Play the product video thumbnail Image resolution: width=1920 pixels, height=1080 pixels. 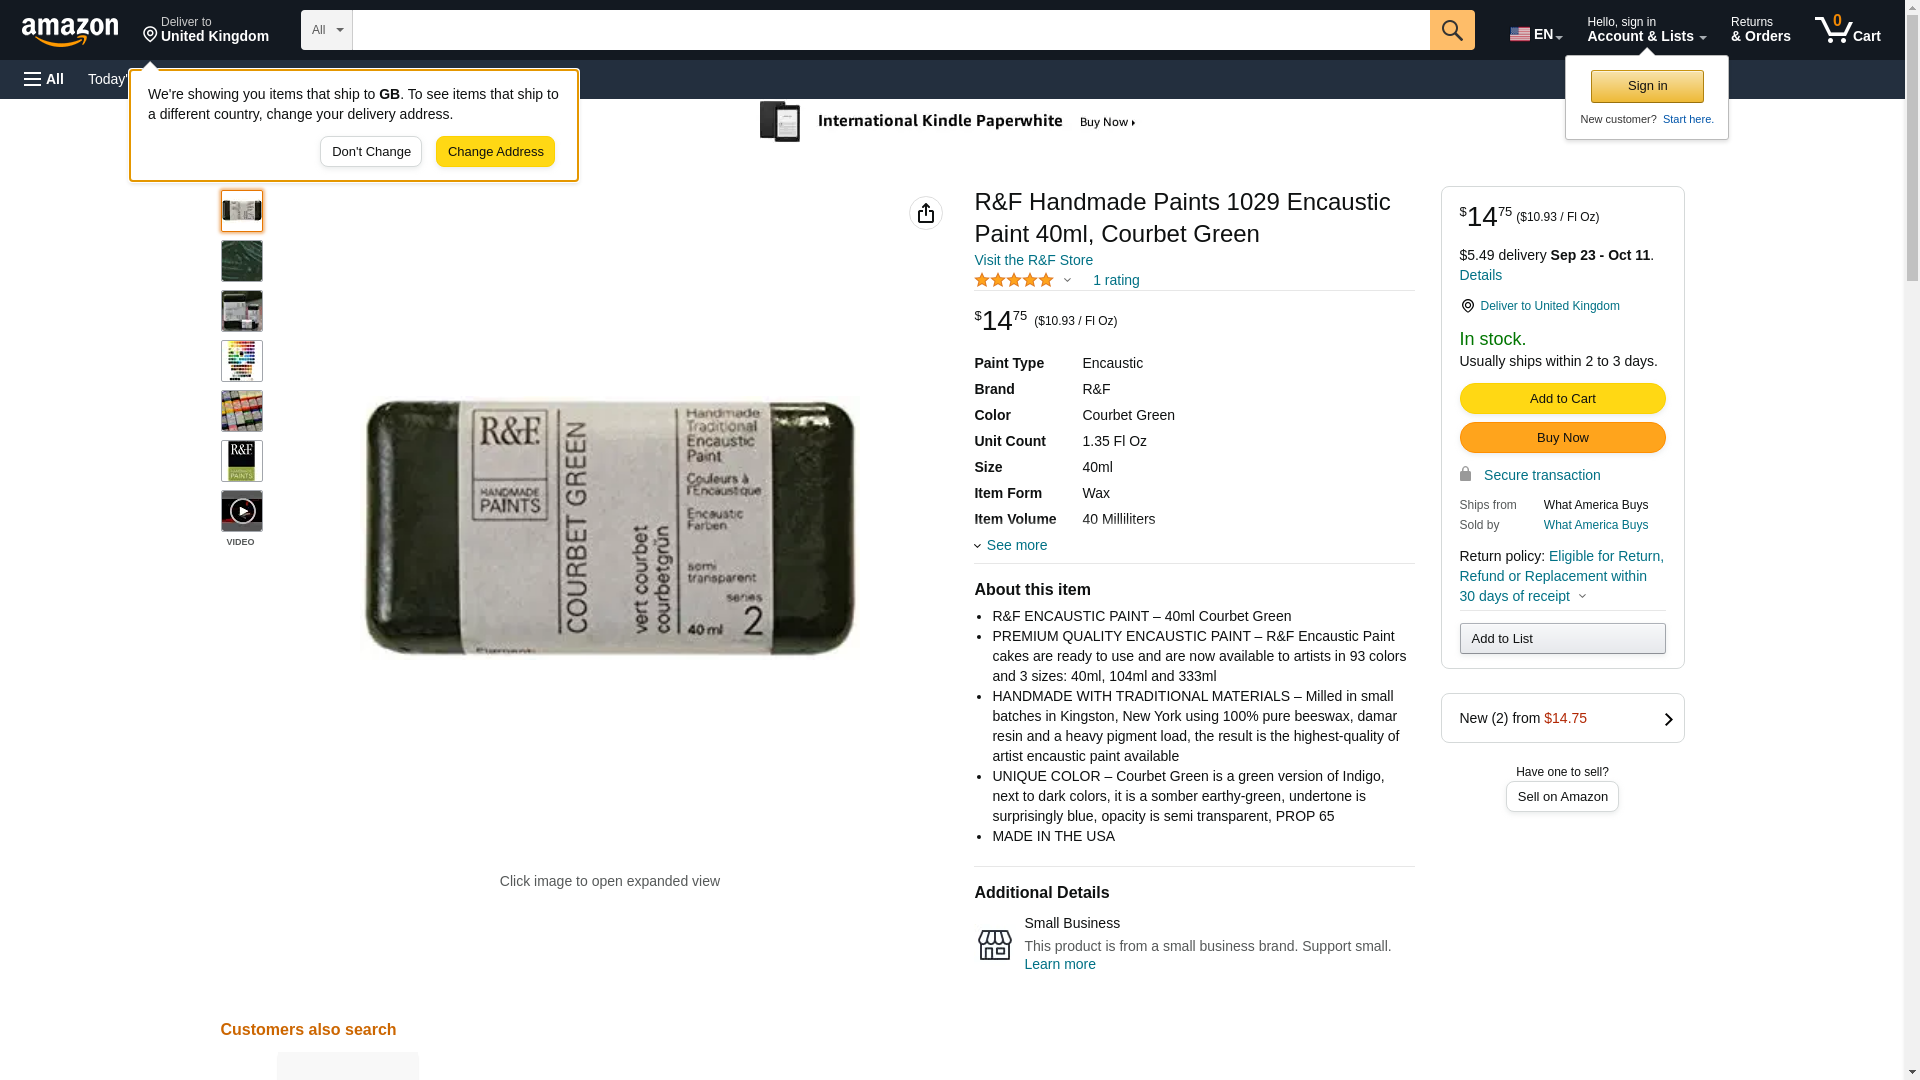point(242,511)
